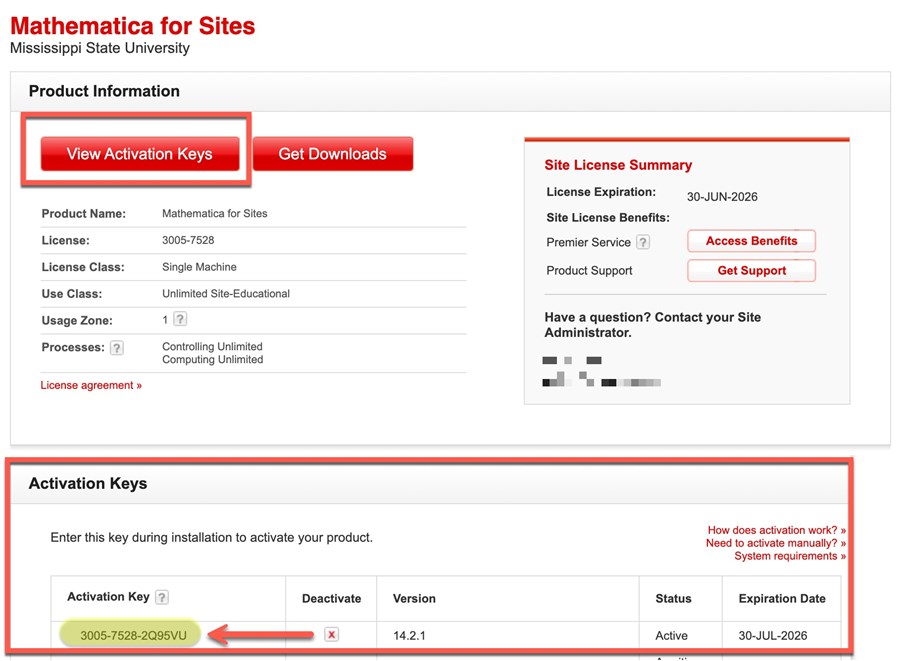Open 'Need to activate manually?' link
Image resolution: width=900 pixels, height=661 pixels.
pos(776,543)
